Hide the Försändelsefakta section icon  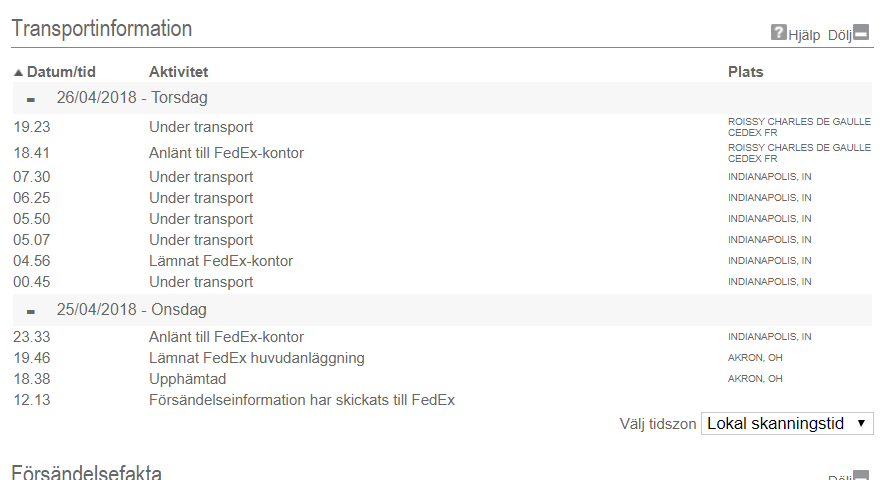tap(861, 475)
